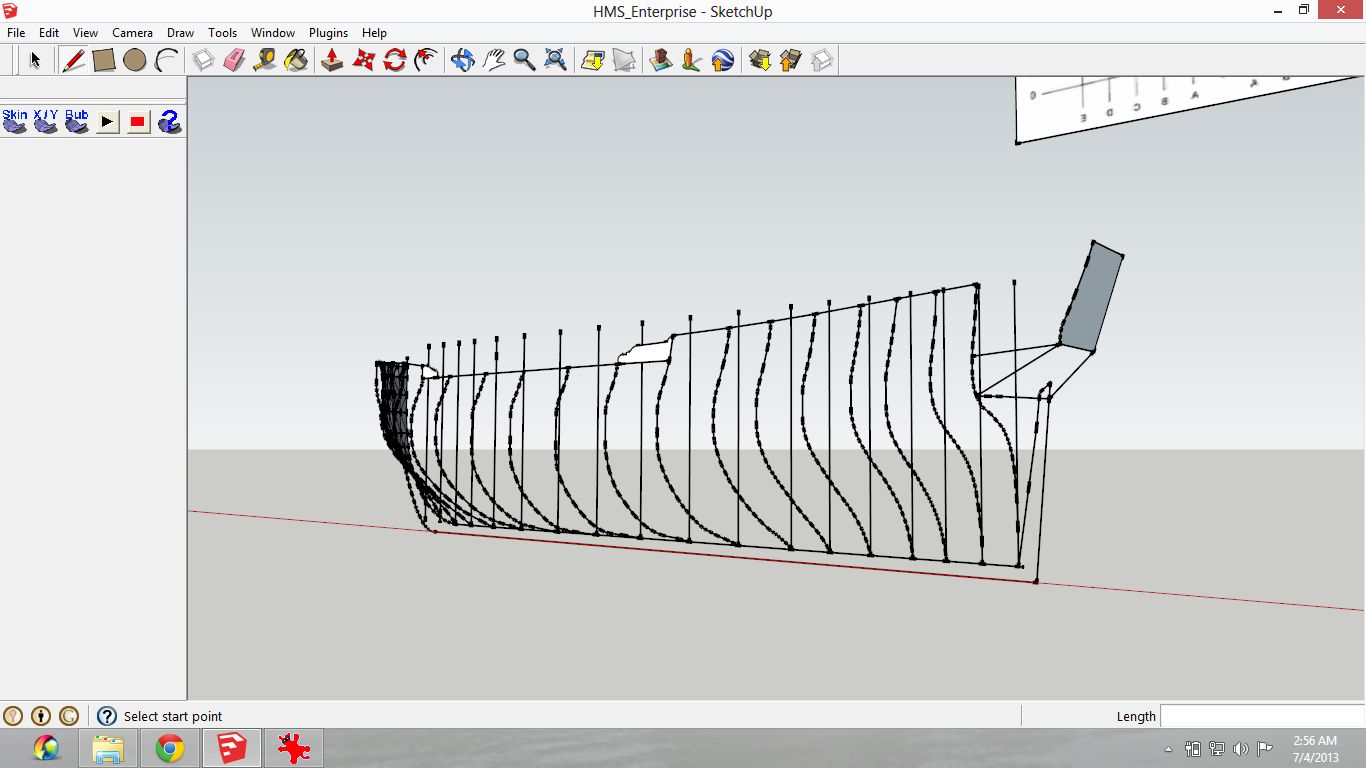The height and width of the screenshot is (768, 1366).
Task: Open File Explorer from taskbar
Action: coord(108,748)
